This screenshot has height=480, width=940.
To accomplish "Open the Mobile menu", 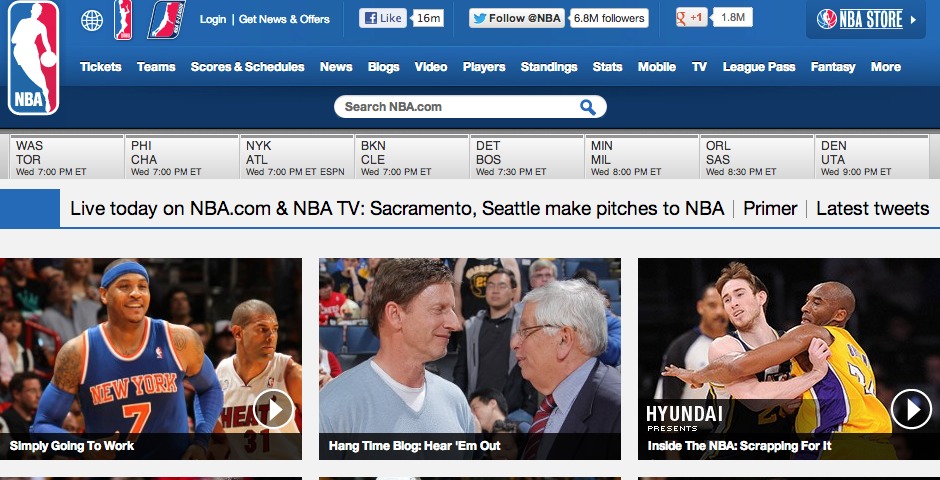I will (657, 67).
